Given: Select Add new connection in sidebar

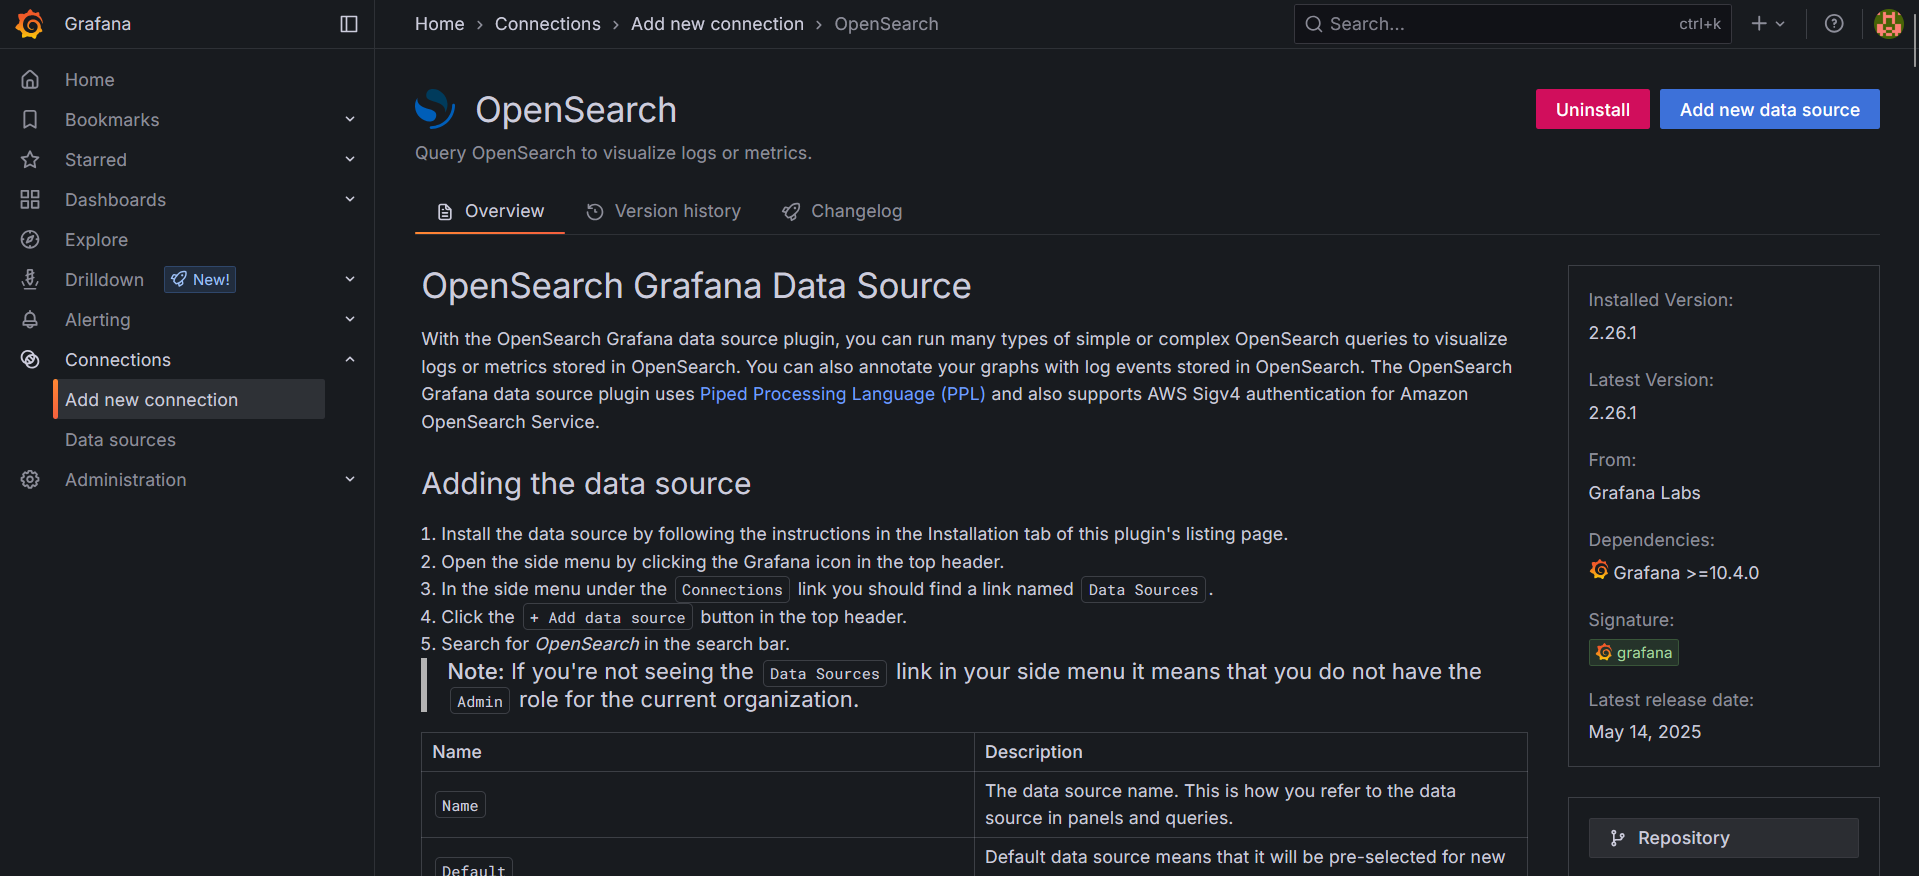Looking at the screenshot, I should 189,399.
